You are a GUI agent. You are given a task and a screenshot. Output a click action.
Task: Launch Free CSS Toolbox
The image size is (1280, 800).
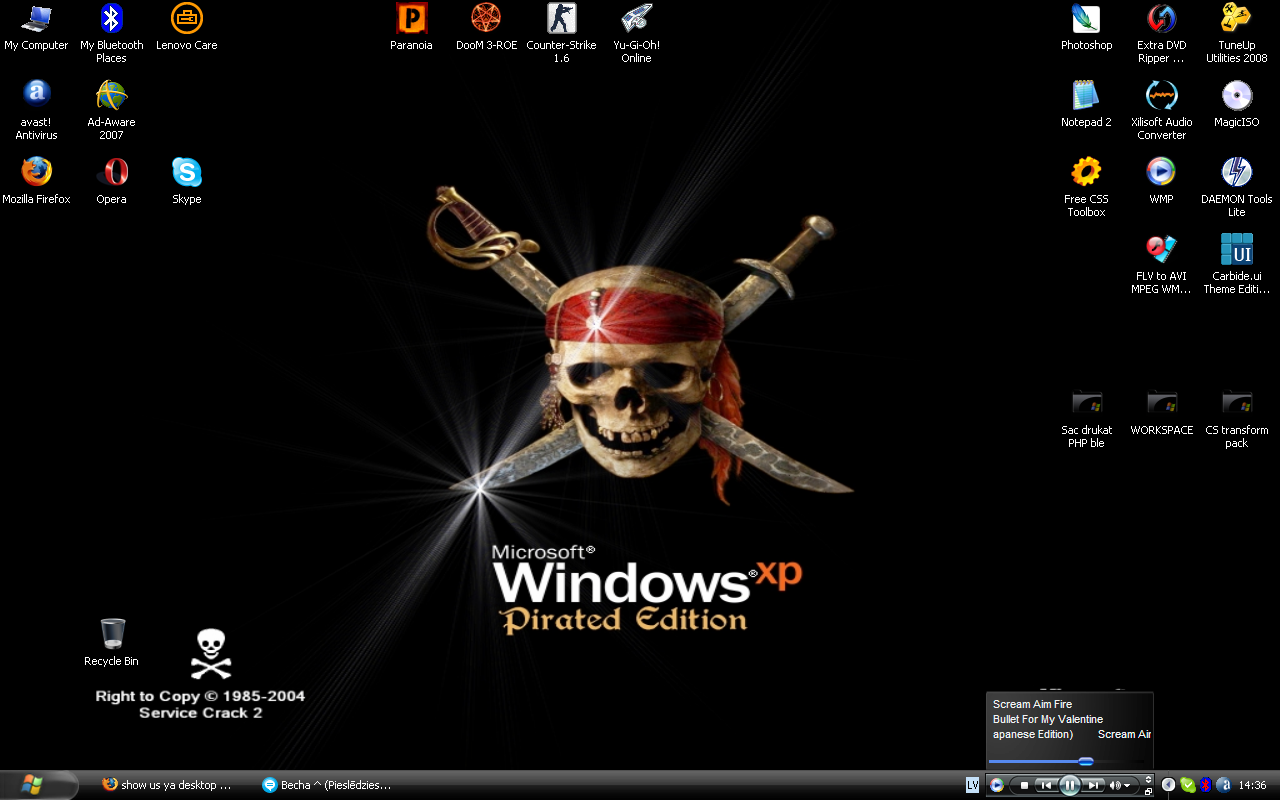(1086, 188)
